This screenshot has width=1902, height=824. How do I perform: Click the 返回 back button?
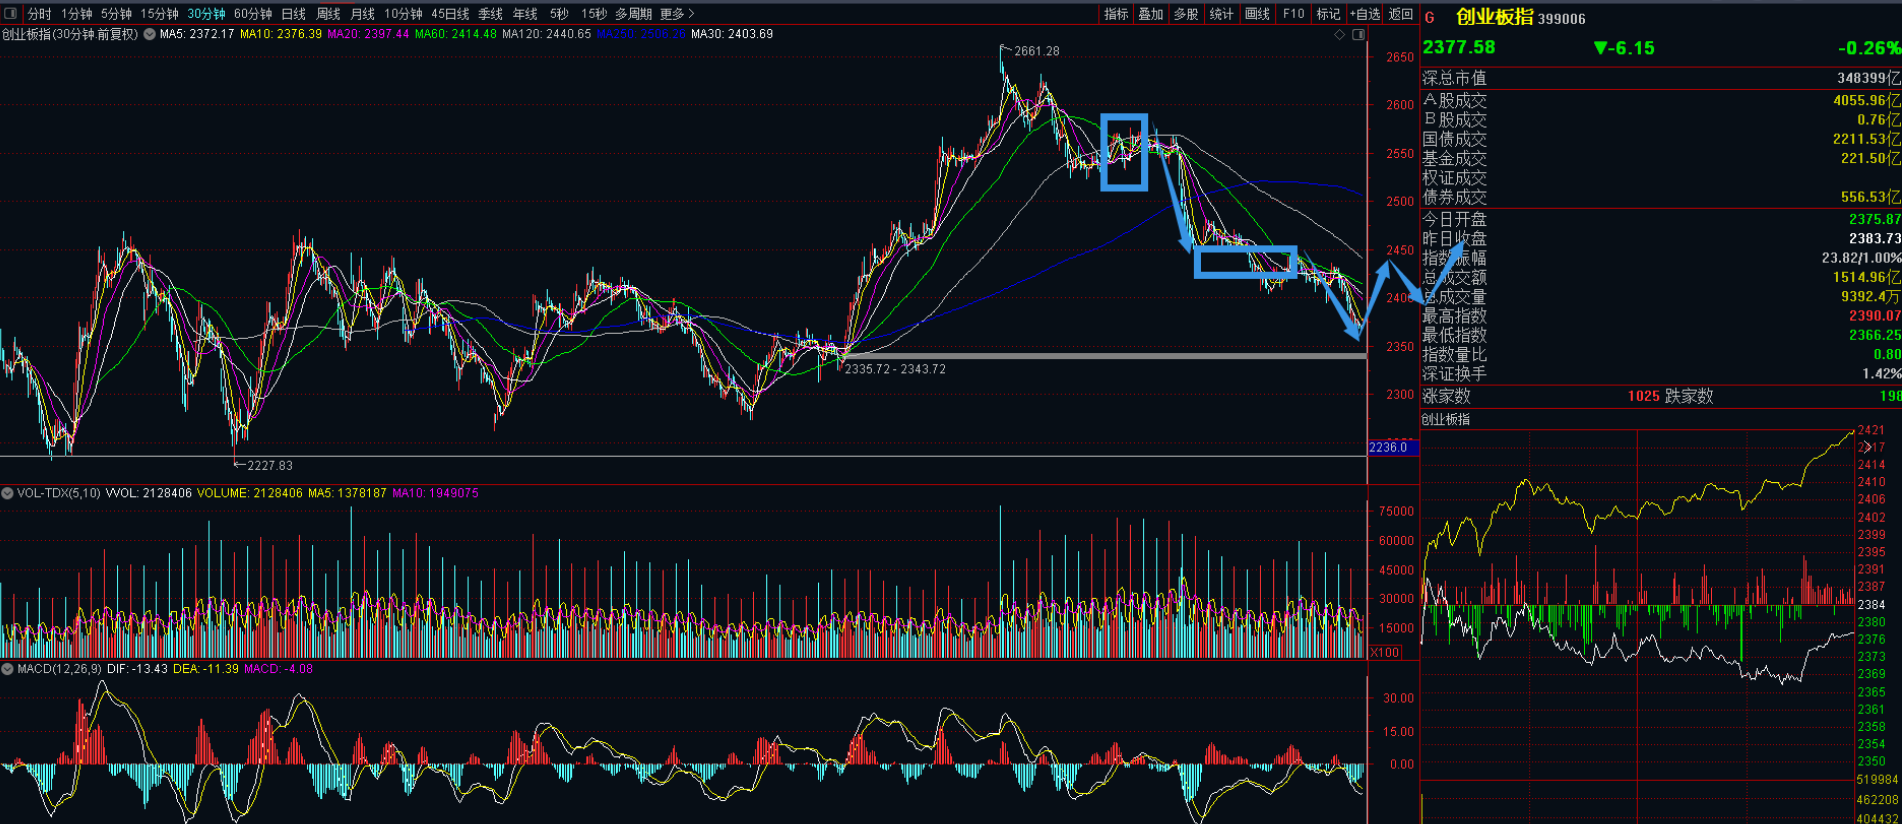click(1401, 14)
